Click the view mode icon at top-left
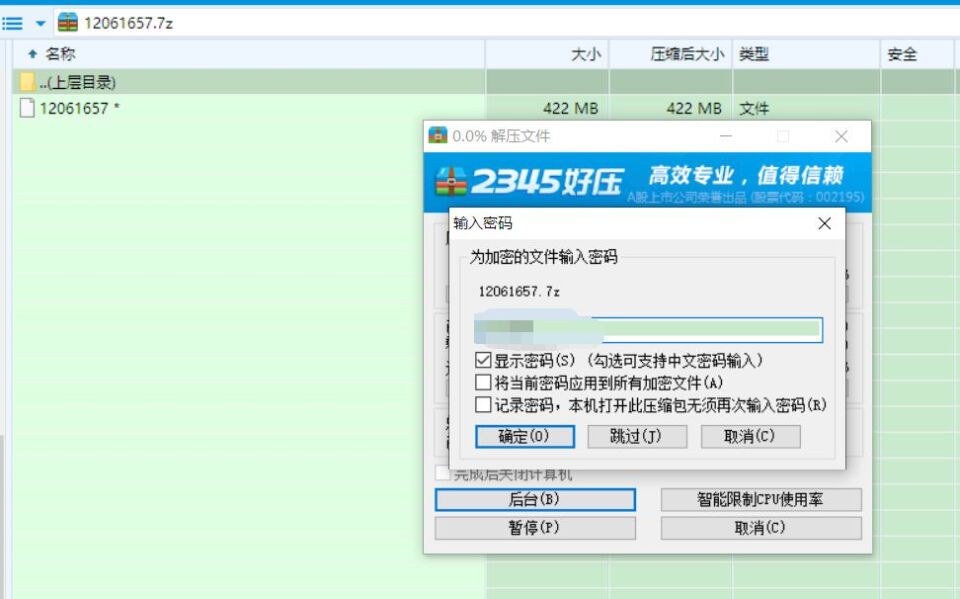Image resolution: width=960 pixels, height=599 pixels. point(12,21)
